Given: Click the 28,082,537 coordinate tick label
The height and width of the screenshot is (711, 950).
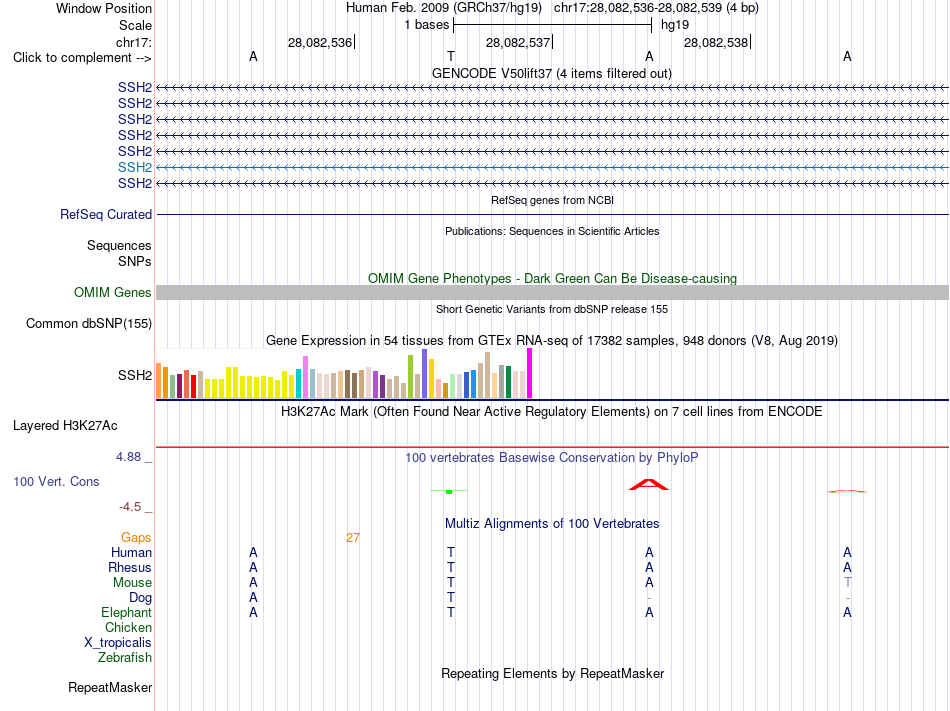Looking at the screenshot, I should [518, 42].
